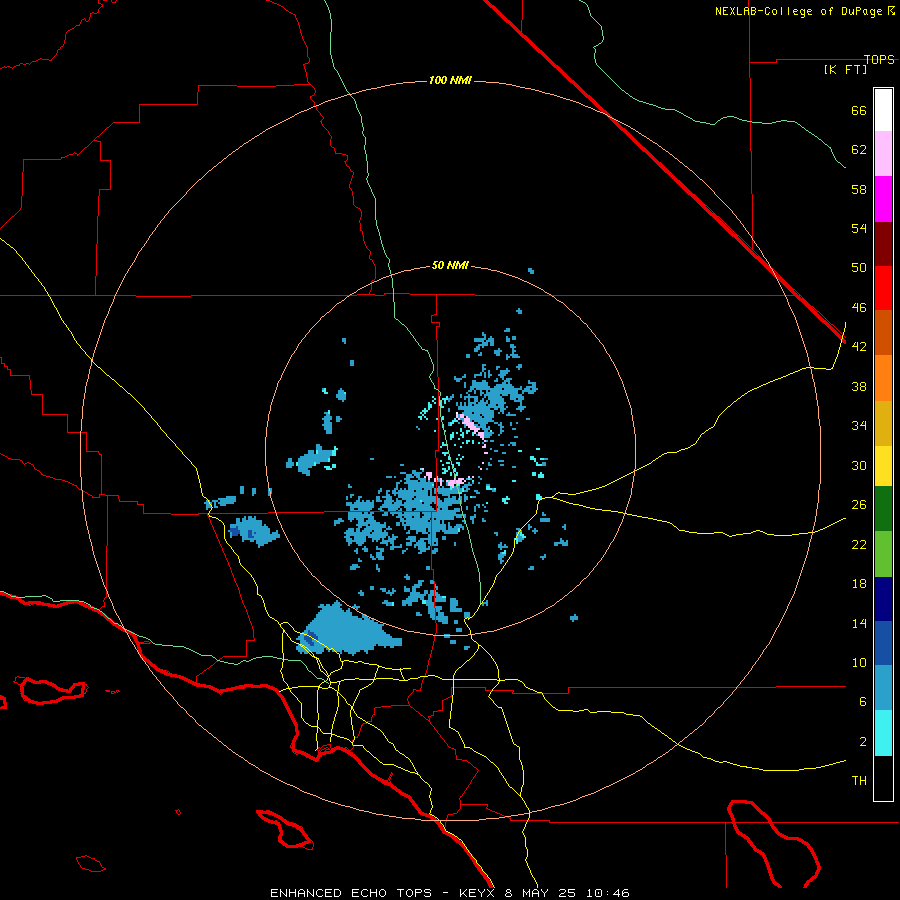Click the light blue swatch near 6
This screenshot has height=900, width=900.
click(x=883, y=688)
